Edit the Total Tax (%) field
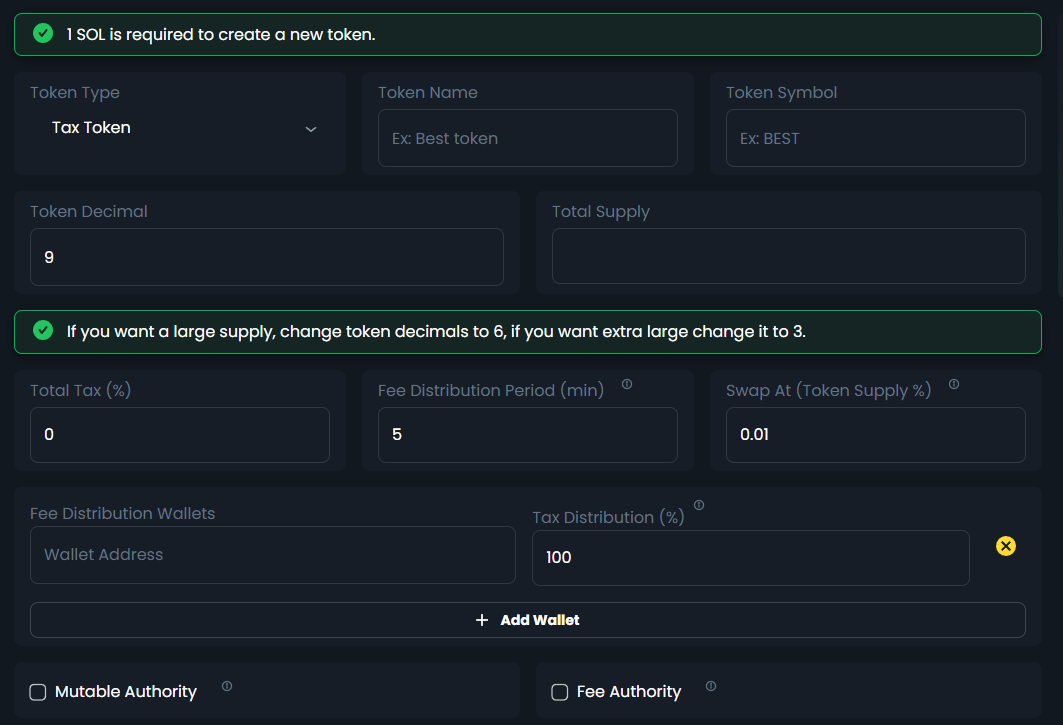This screenshot has height=725, width=1063. click(179, 435)
